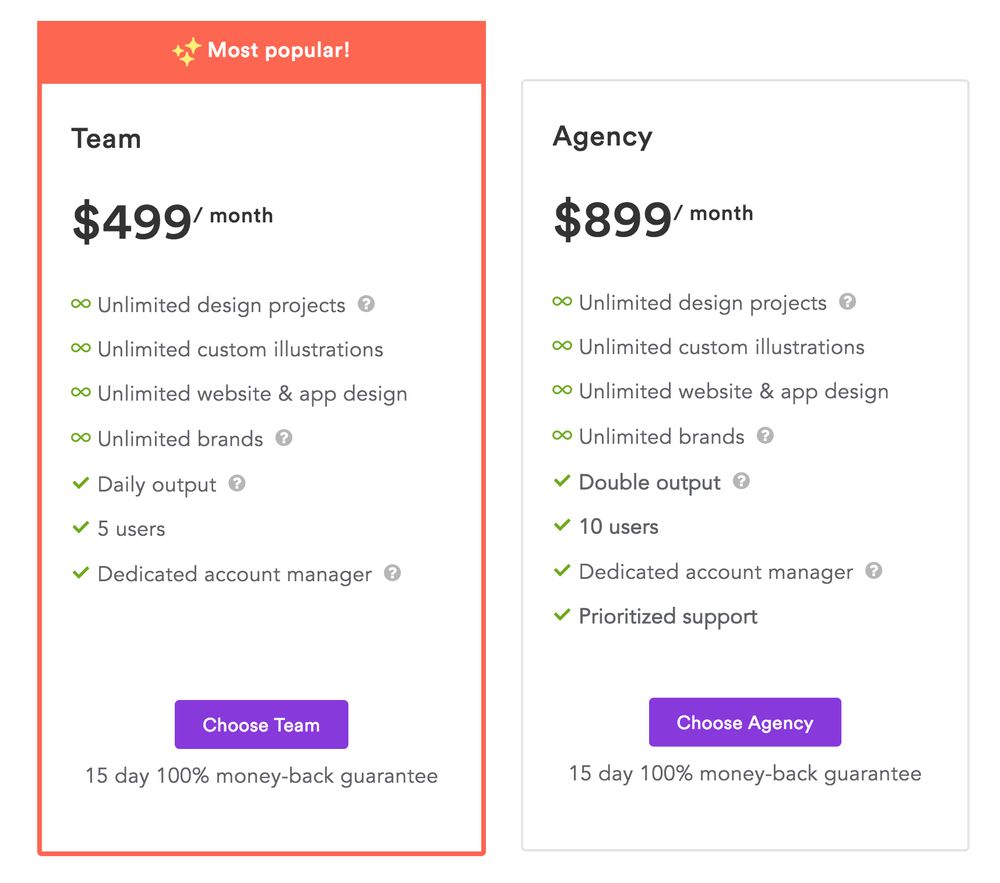The height and width of the screenshot is (883, 1000).
Task: Click Team plan money-back guarantee text
Action: tap(261, 776)
